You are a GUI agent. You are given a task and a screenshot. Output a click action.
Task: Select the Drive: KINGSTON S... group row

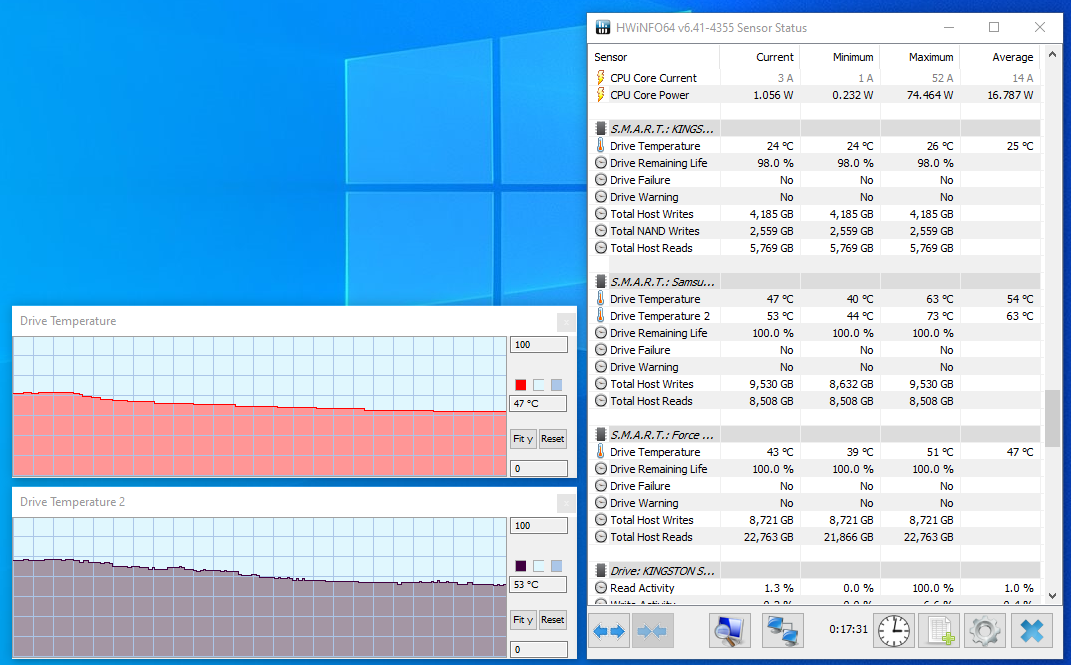[815, 570]
